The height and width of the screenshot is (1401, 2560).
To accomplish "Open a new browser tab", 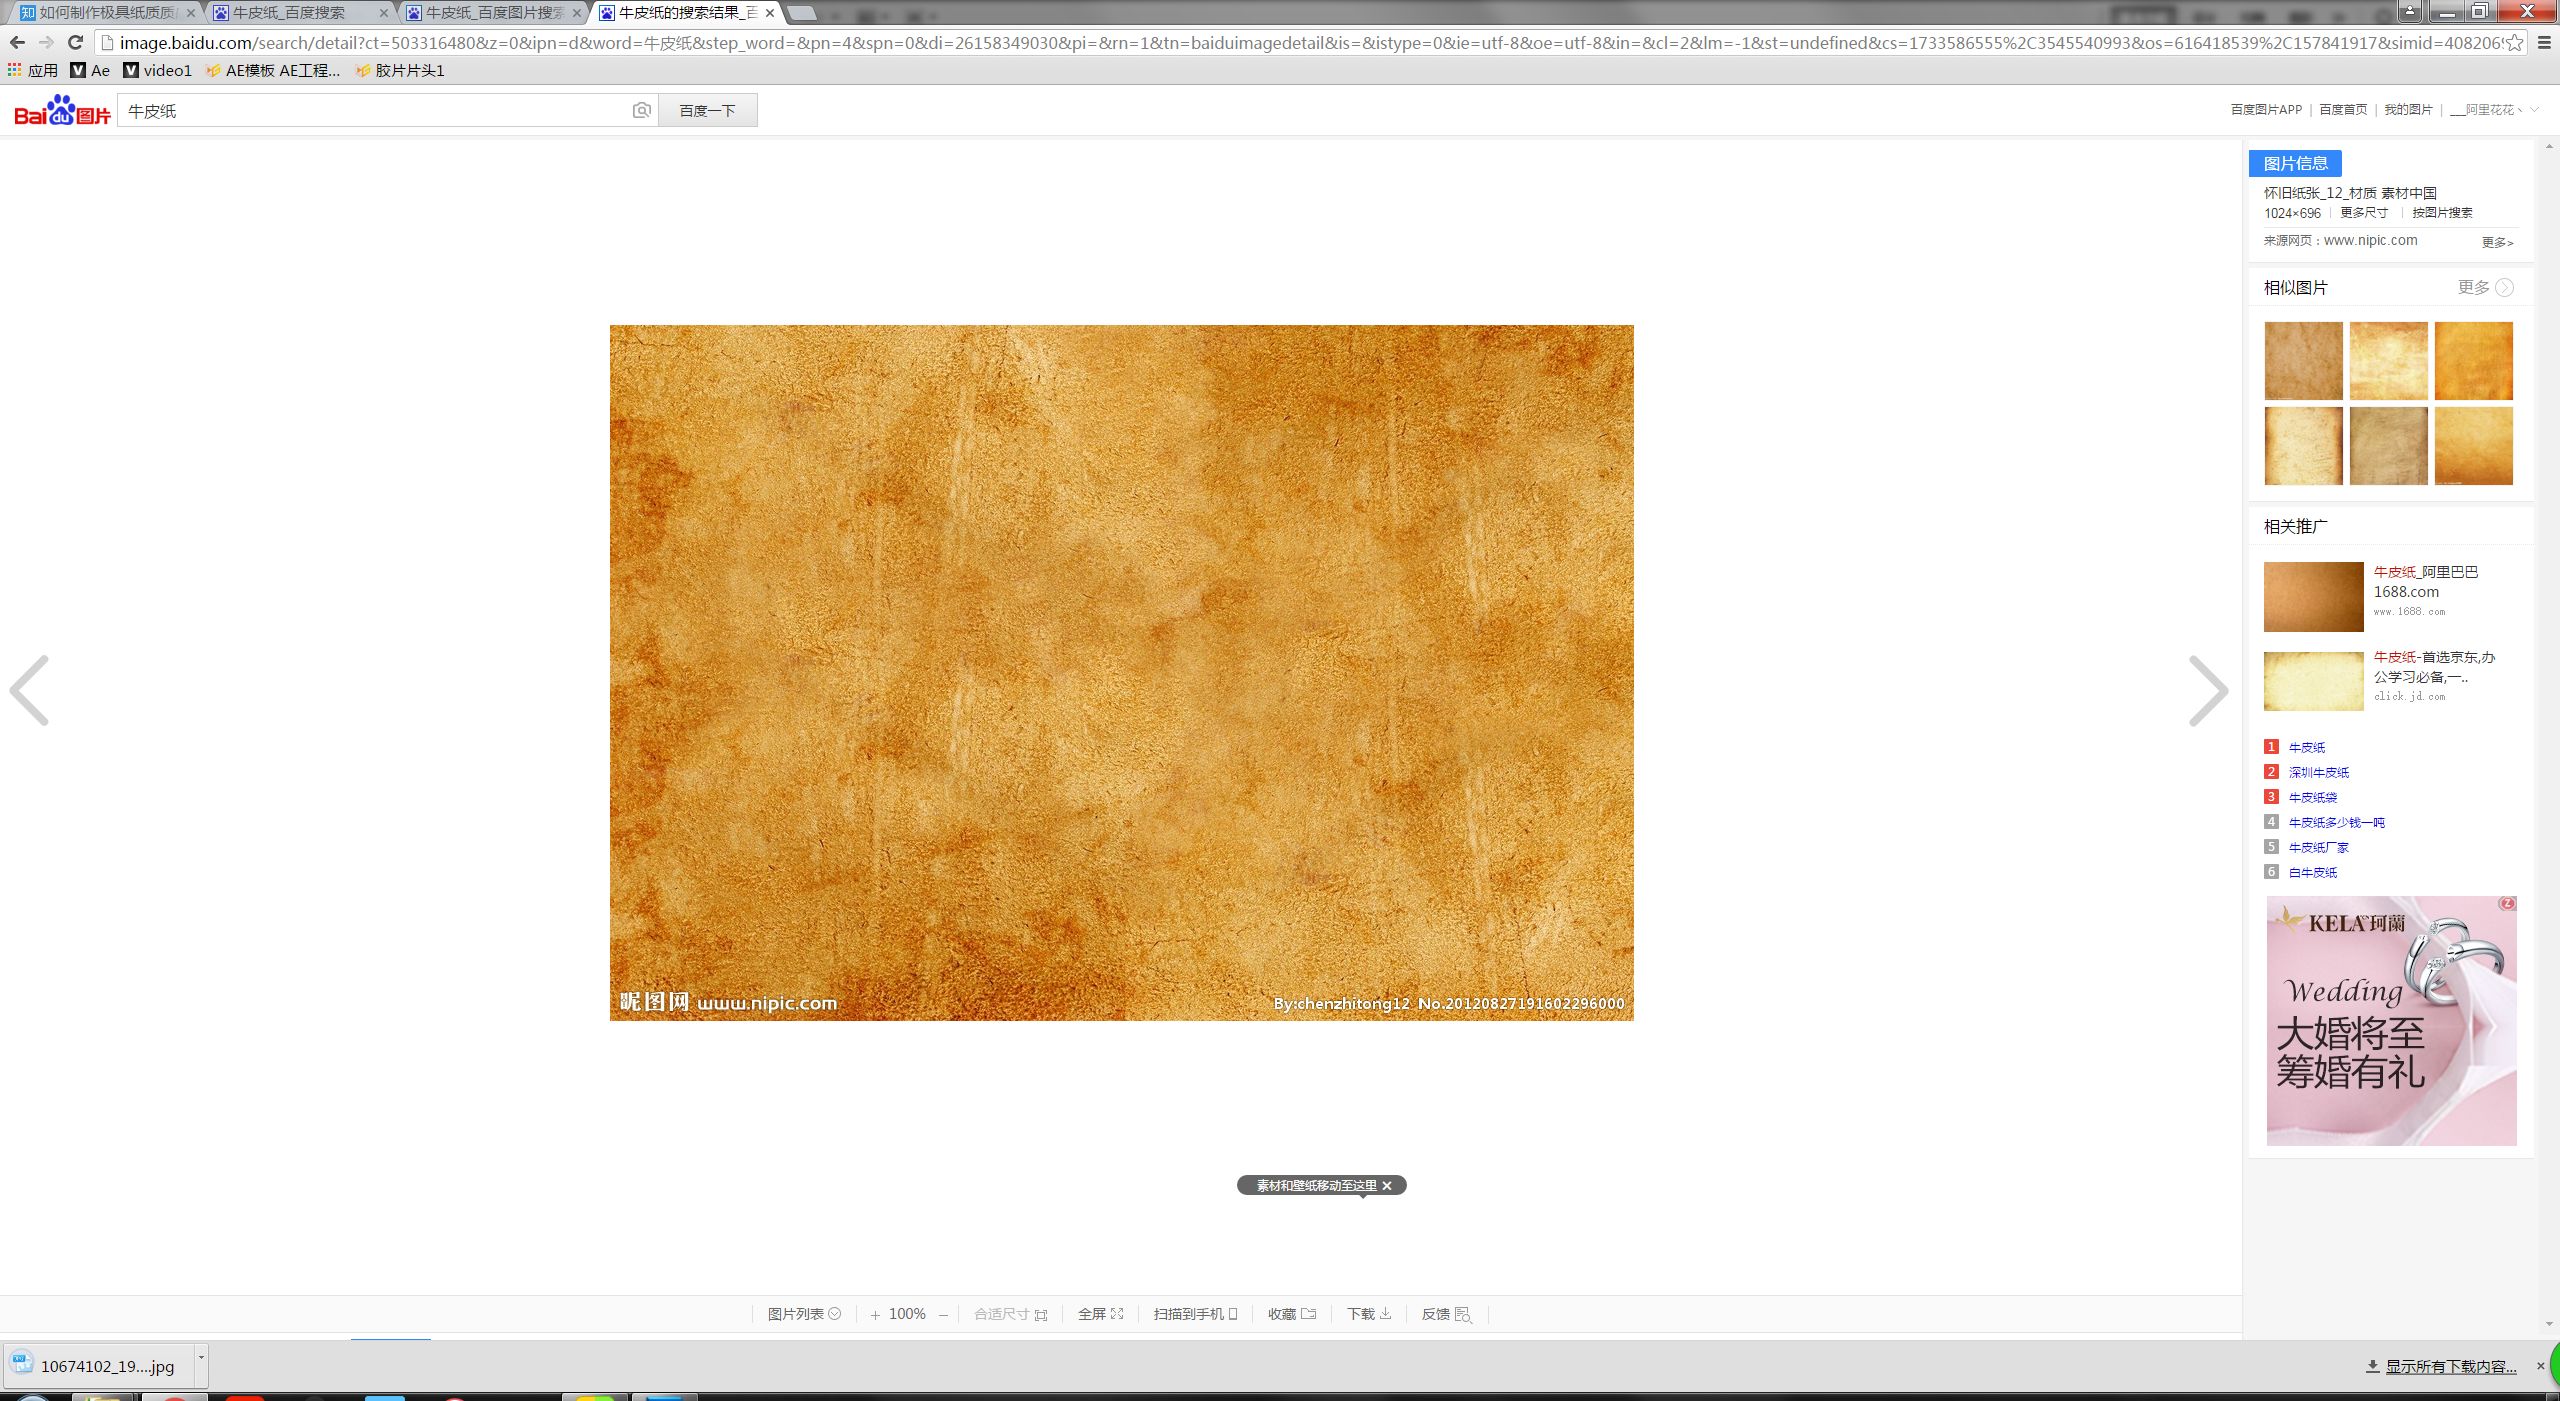I will [x=802, y=13].
